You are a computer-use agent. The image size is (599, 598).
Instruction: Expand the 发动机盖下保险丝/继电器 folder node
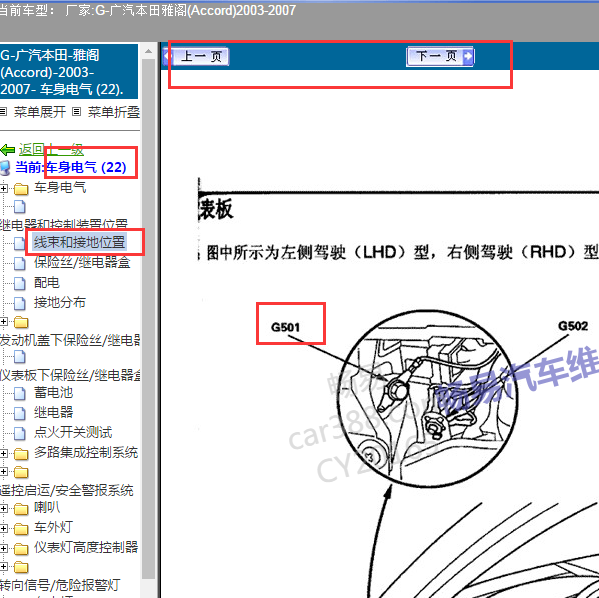pos(4,322)
